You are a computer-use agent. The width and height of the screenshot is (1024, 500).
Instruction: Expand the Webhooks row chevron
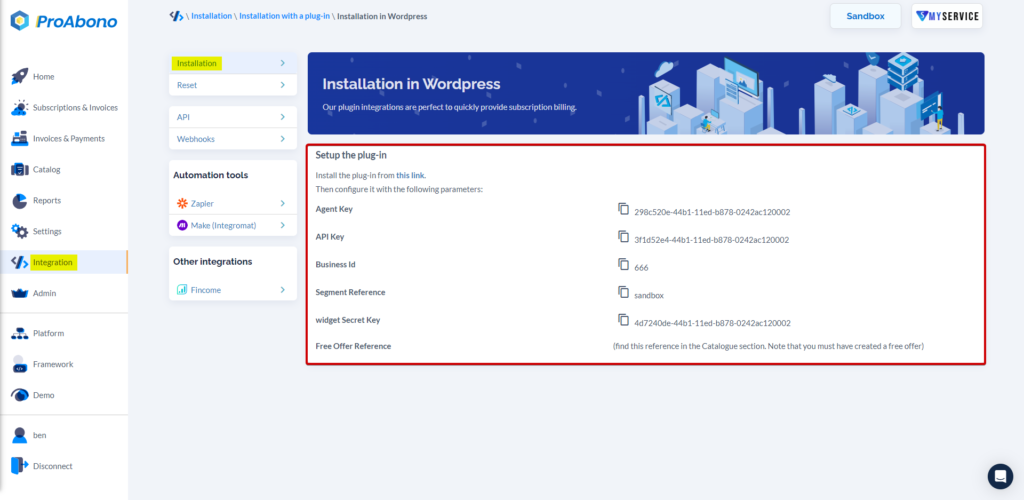click(283, 139)
